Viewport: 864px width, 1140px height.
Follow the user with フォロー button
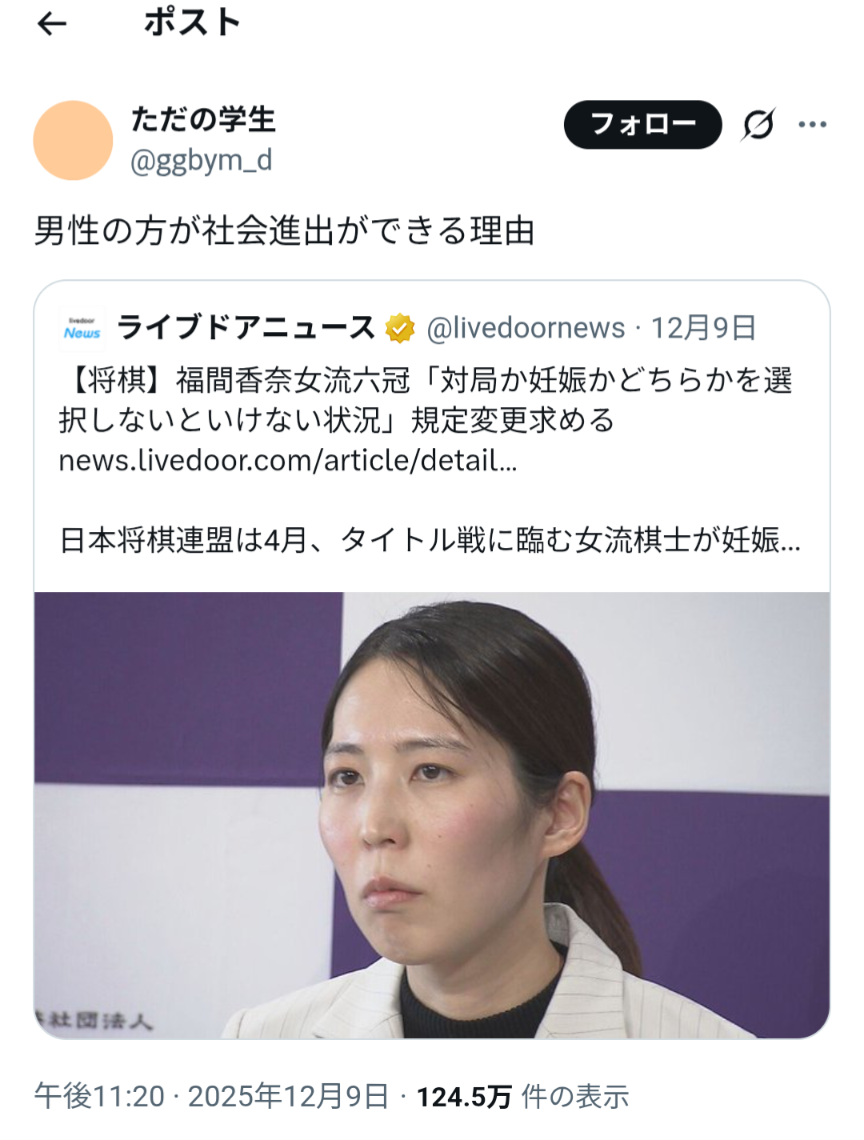point(643,125)
